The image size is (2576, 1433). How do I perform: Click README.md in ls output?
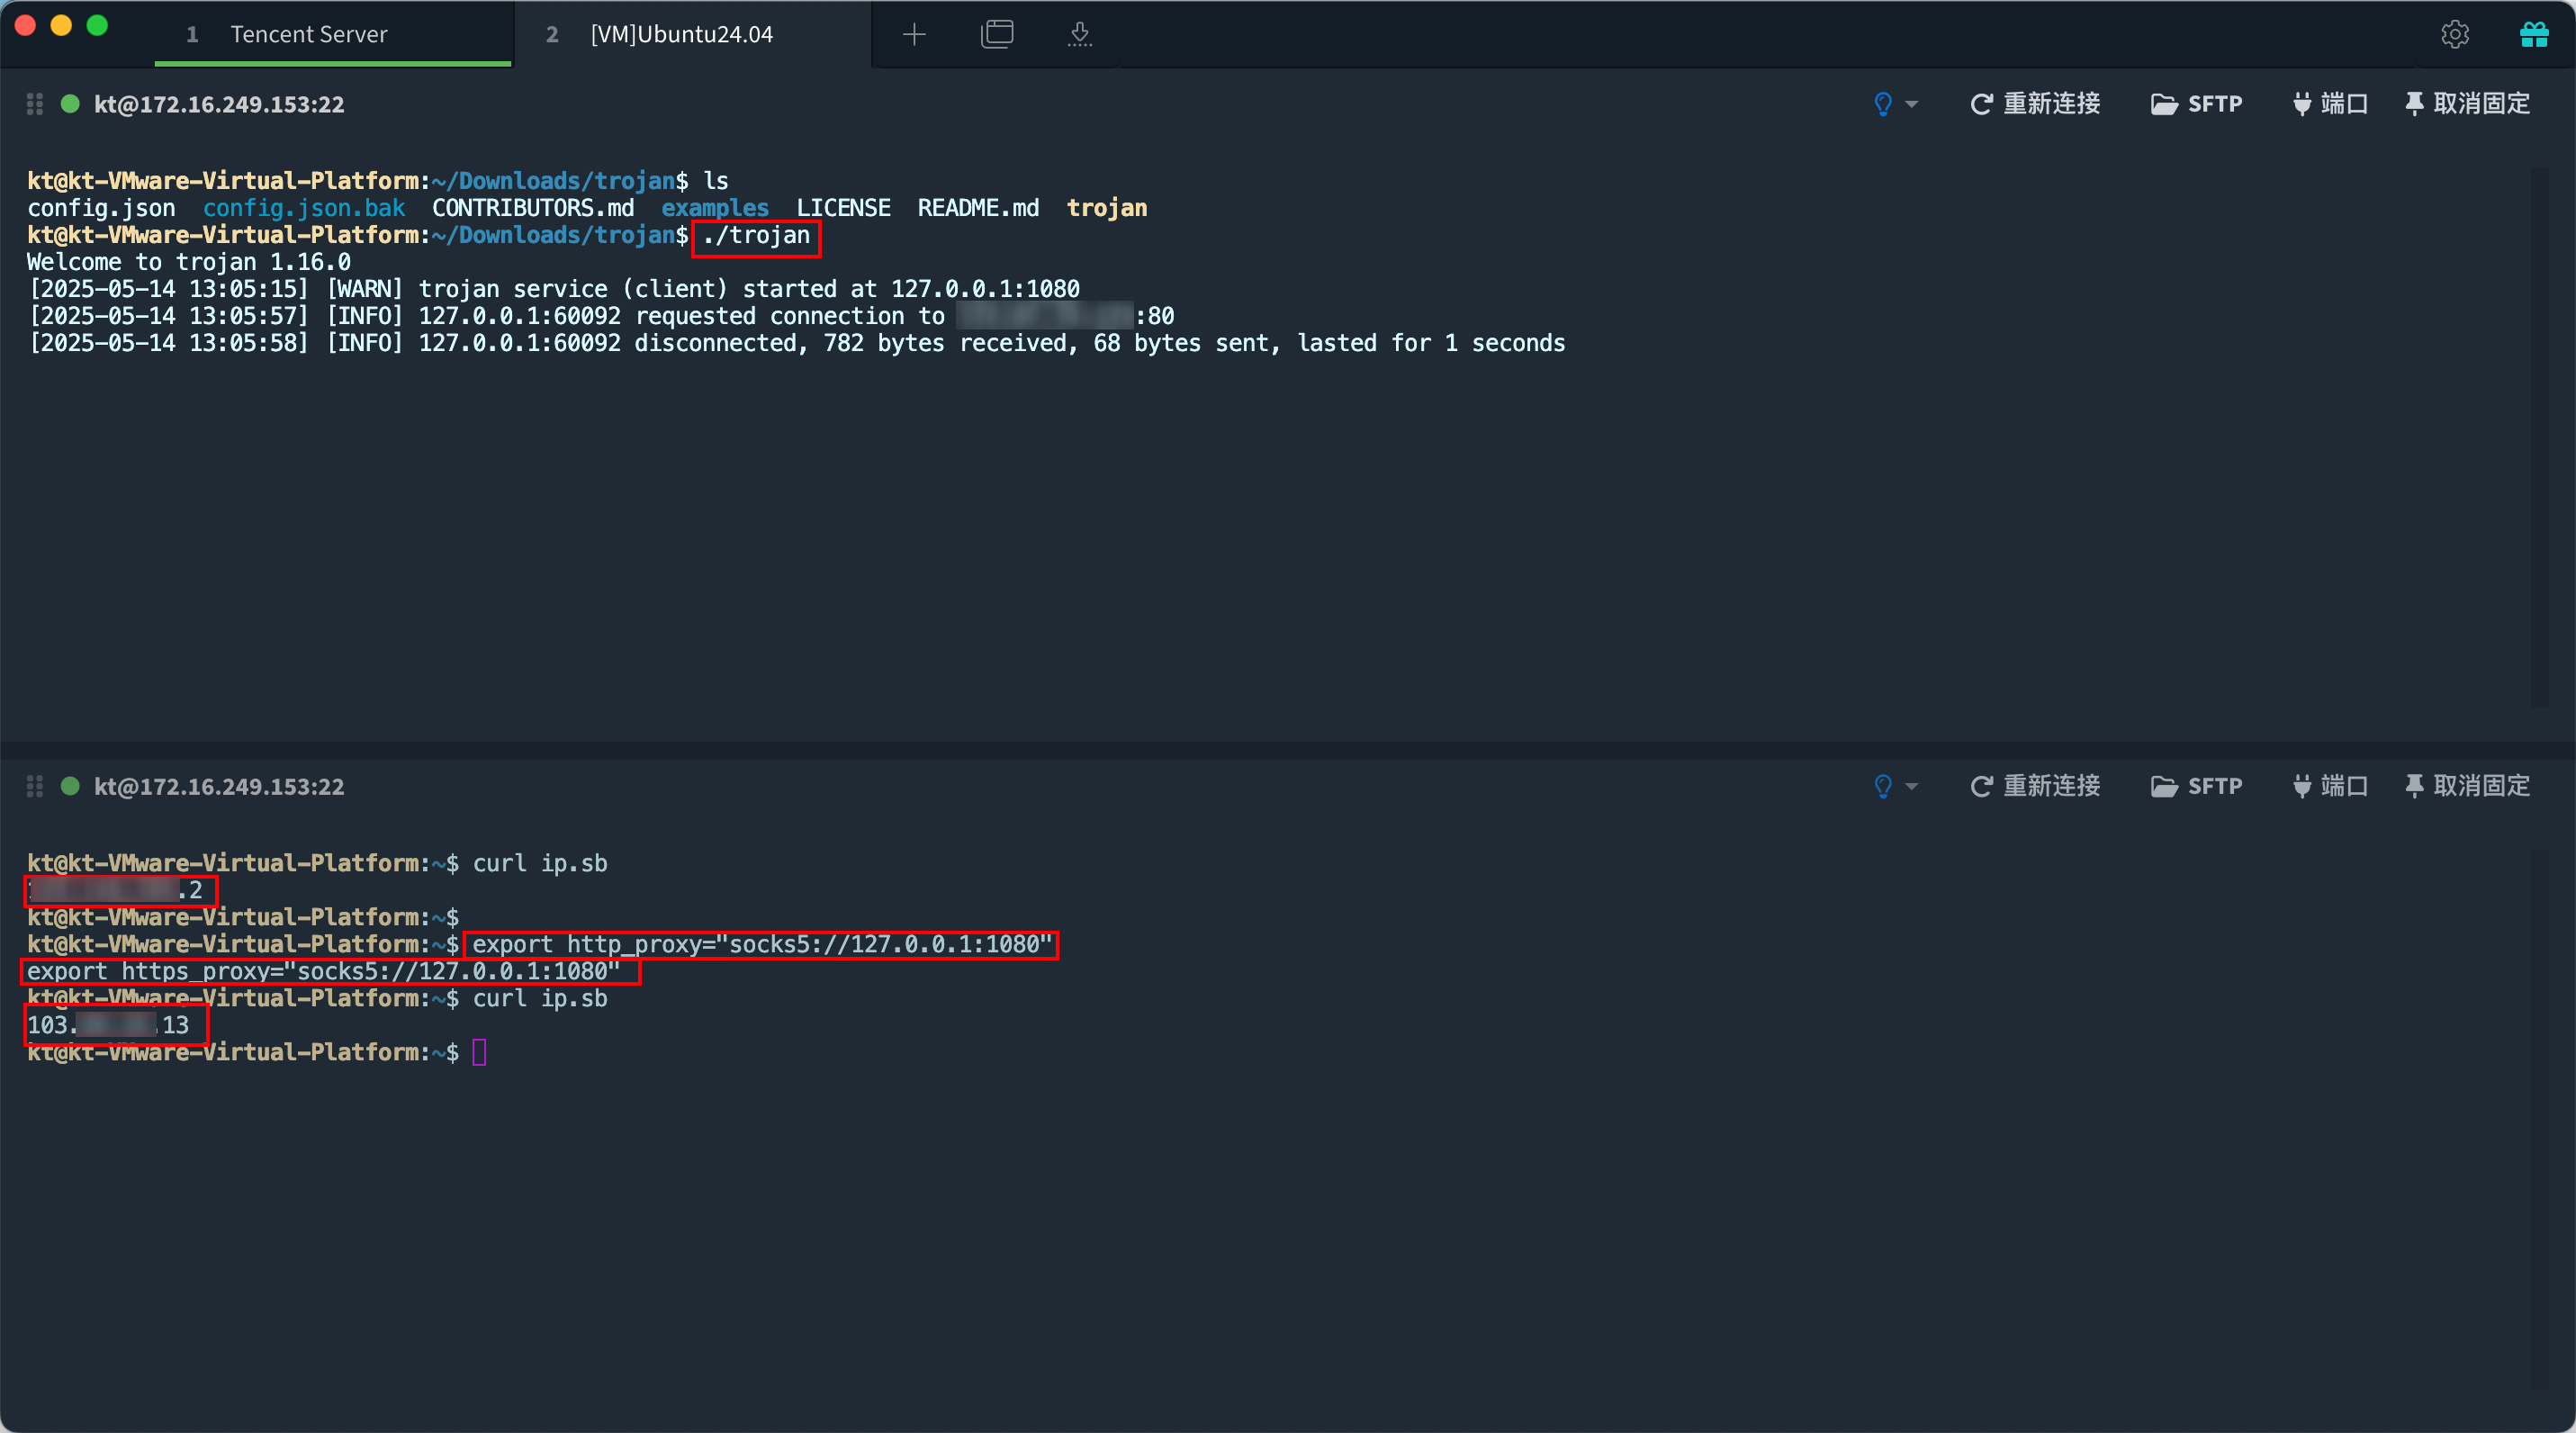point(978,208)
